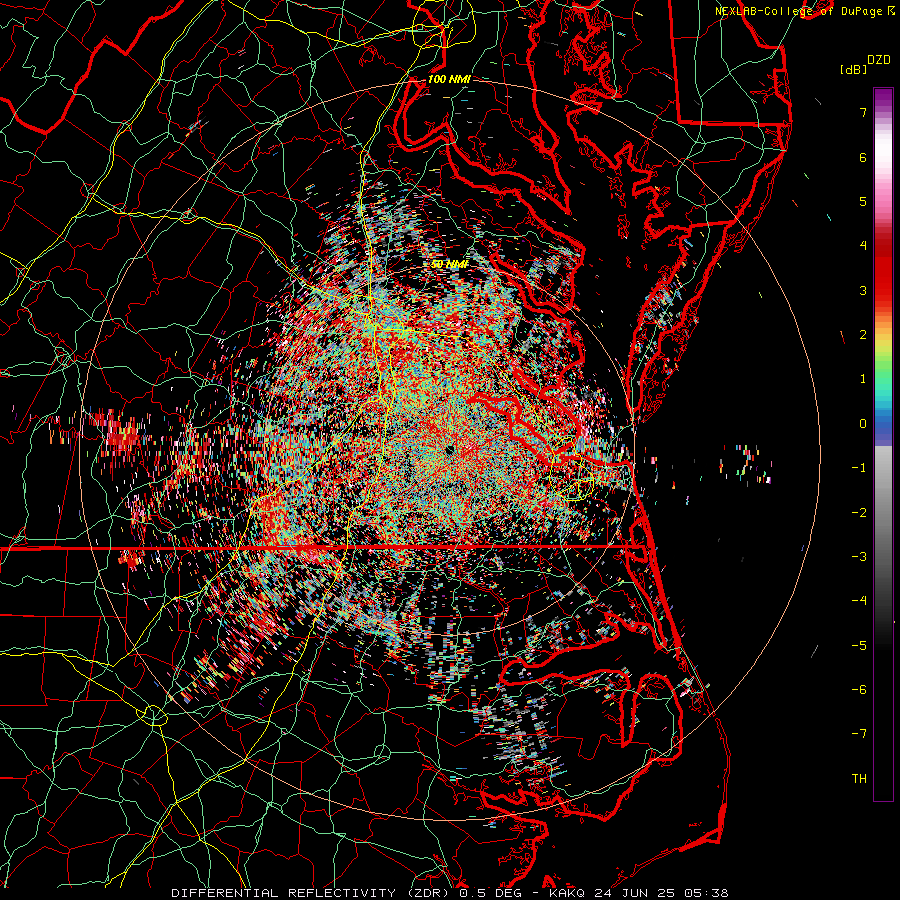Screen dimensions: 900x900
Task: Click the "KAKQ" station identifier in the caption
Action: [567, 893]
